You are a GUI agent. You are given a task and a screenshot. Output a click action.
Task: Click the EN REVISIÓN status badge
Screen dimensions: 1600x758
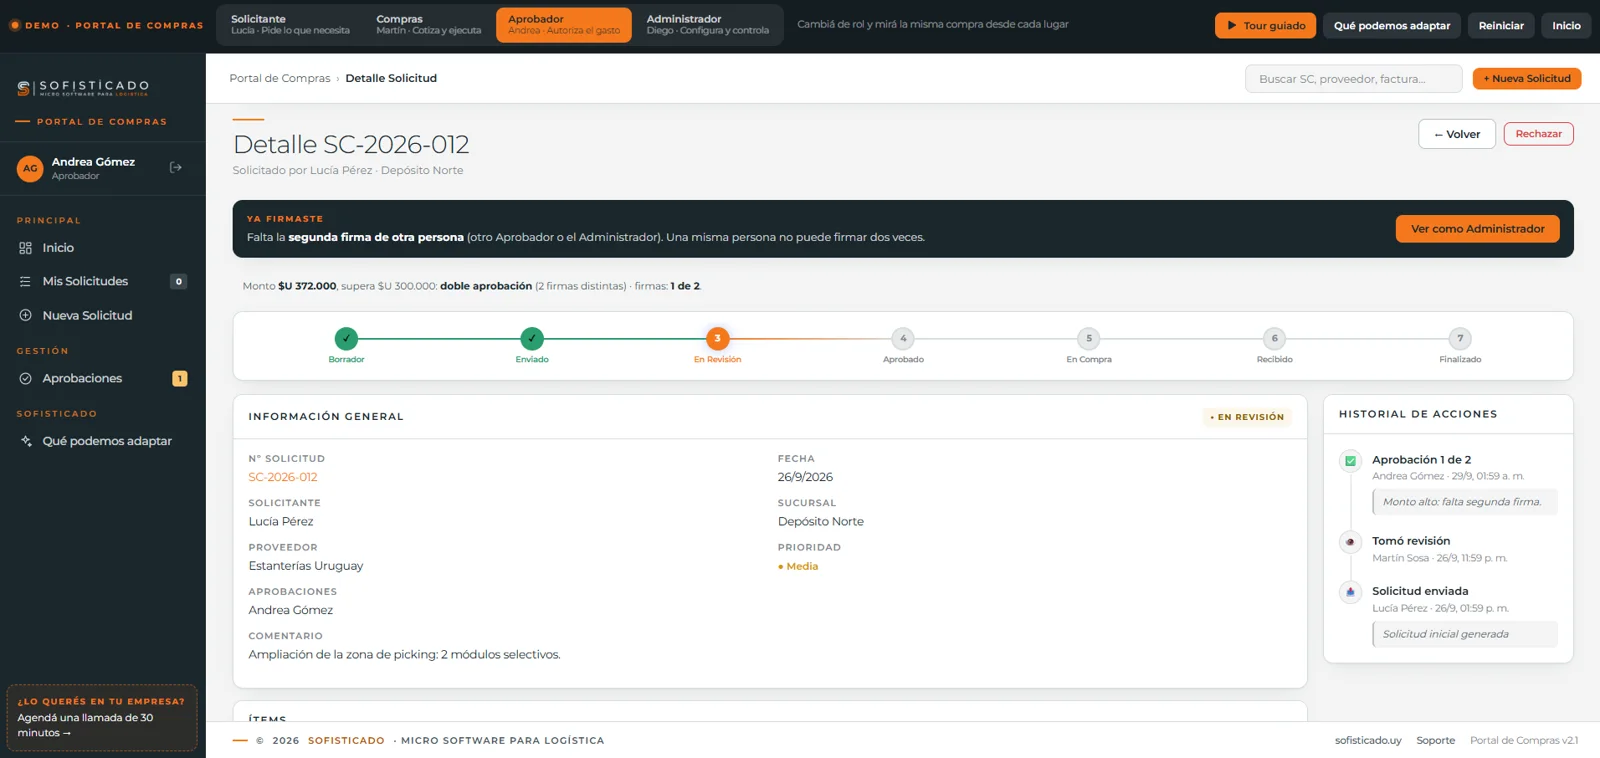(1247, 417)
